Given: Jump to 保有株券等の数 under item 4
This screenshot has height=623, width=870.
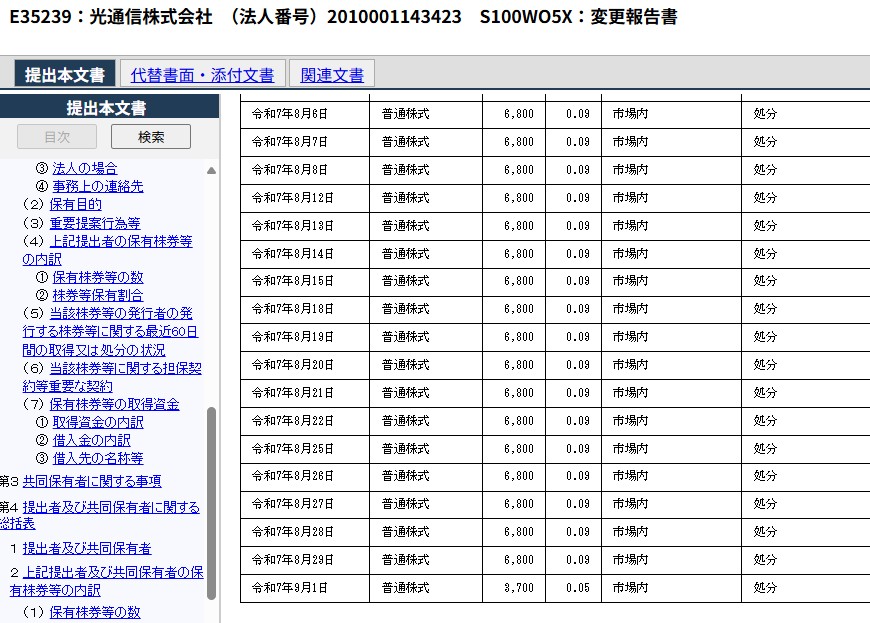Looking at the screenshot, I should point(98,277).
